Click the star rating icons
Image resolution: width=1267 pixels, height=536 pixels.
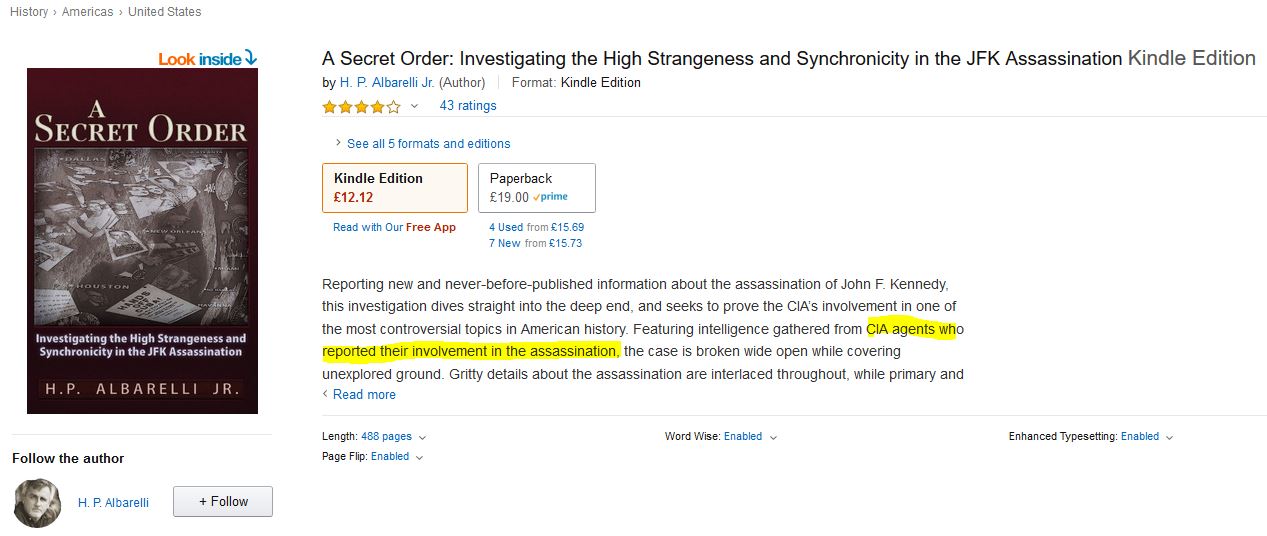[x=361, y=106]
